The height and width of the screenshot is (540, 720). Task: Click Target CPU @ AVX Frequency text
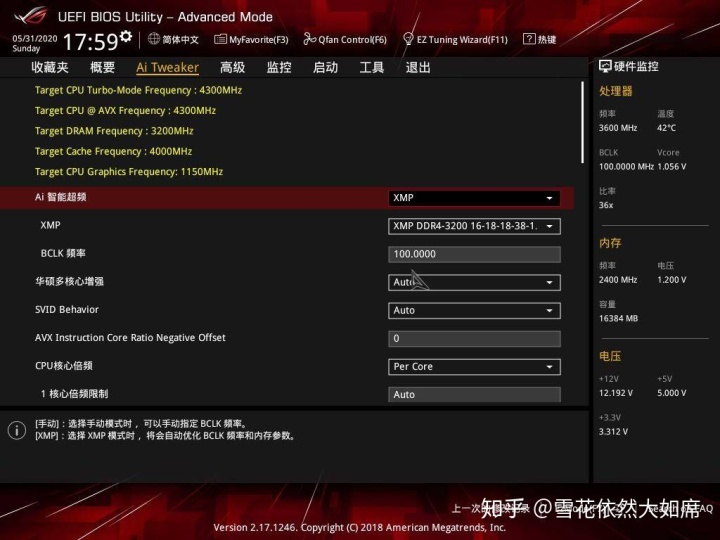pyautogui.click(x=125, y=111)
